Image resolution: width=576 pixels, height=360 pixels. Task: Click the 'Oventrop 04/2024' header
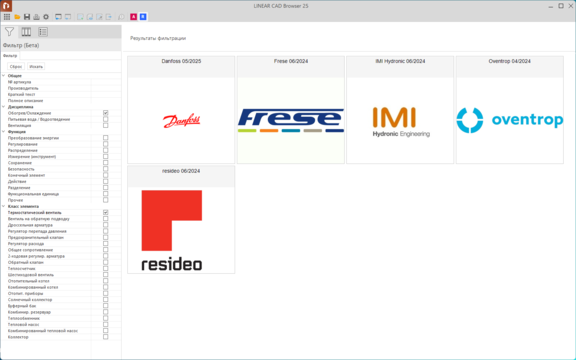coord(510,61)
